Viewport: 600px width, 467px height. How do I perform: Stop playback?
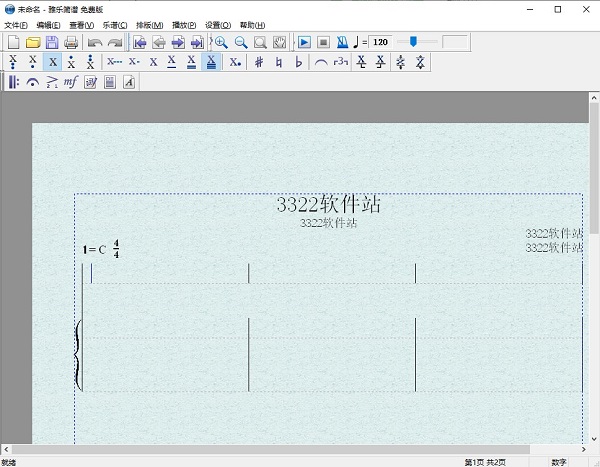[324, 42]
